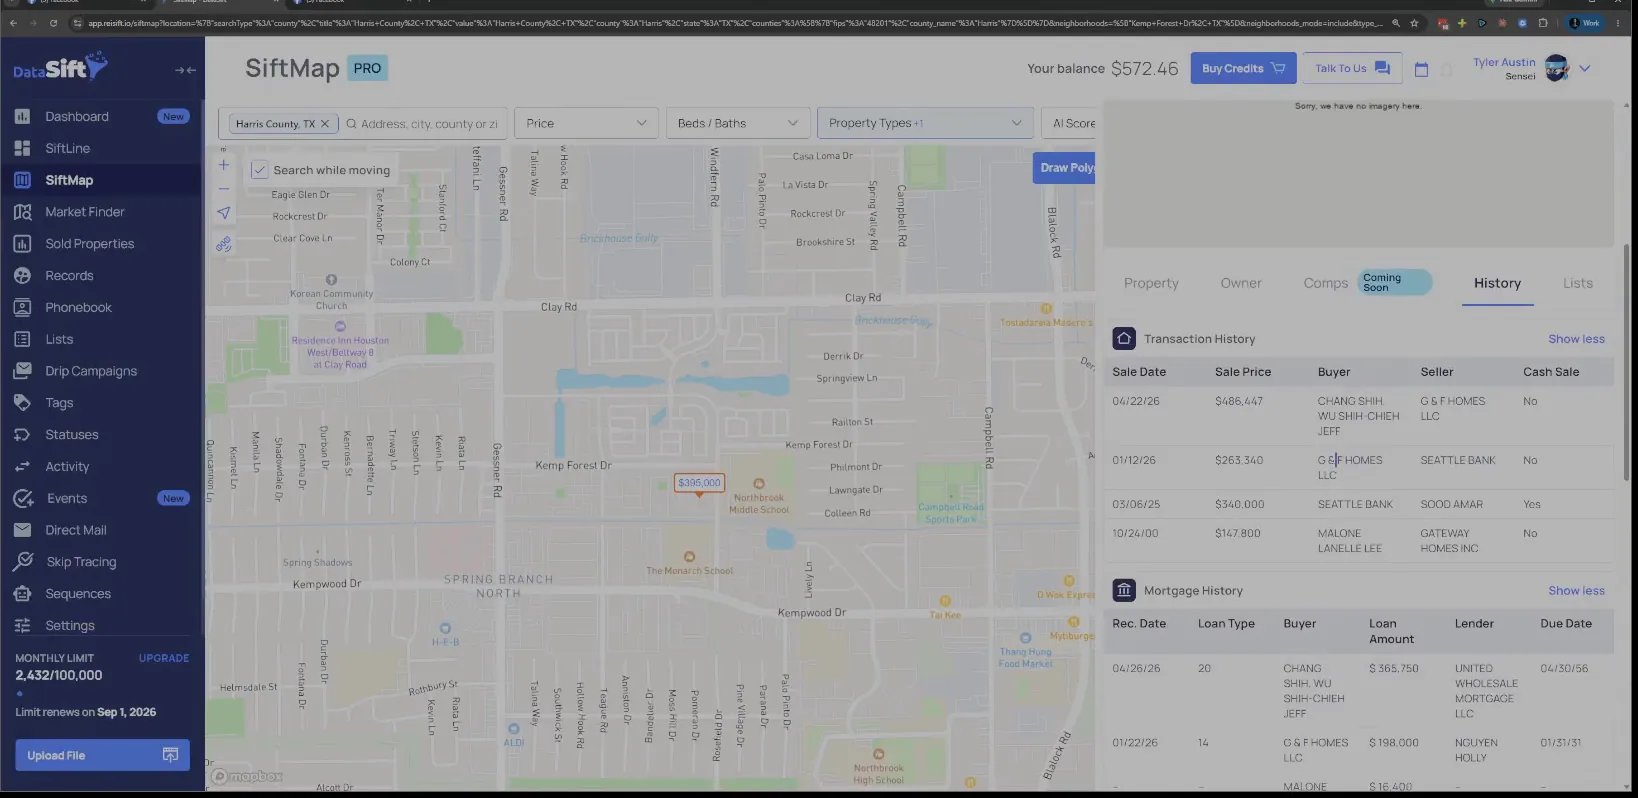Click the Skip Tracing icon
The height and width of the screenshot is (798, 1638).
22,562
